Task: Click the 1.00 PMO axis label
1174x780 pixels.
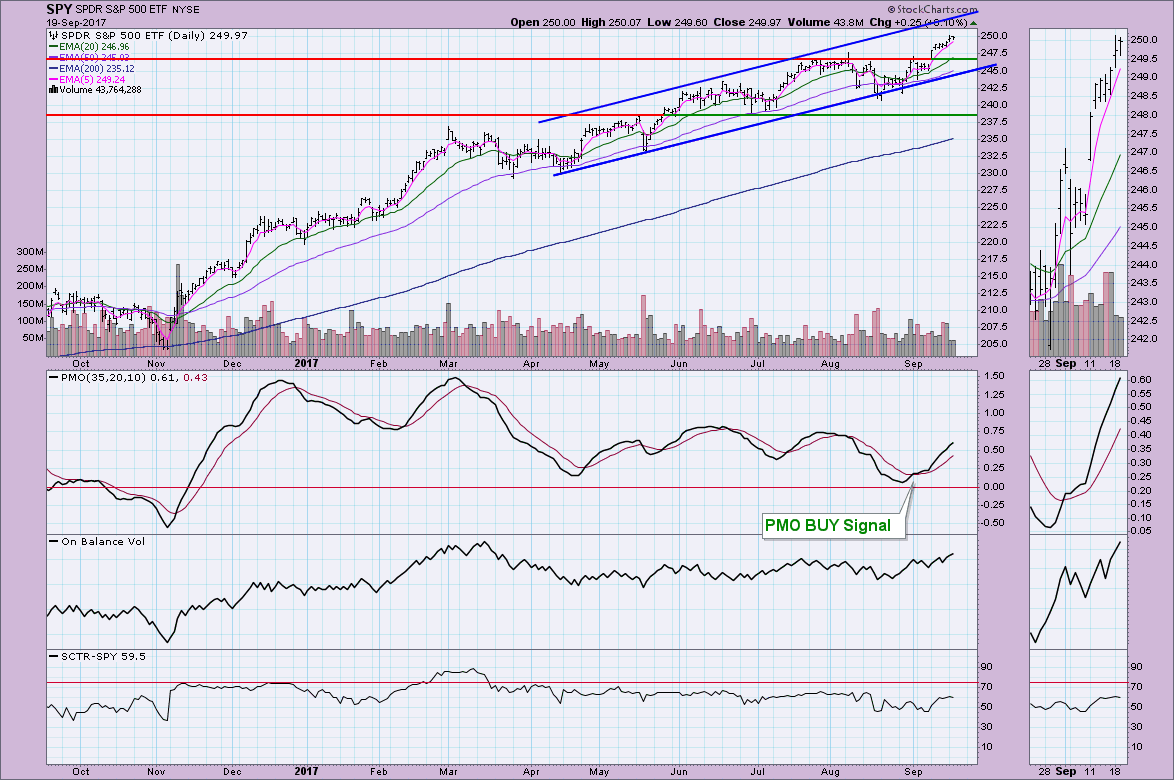Action: pyautogui.click(x=995, y=412)
